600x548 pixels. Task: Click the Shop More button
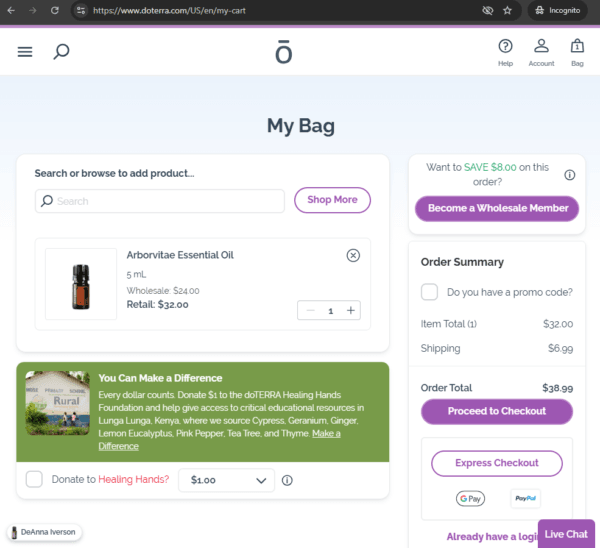pyautogui.click(x=332, y=200)
